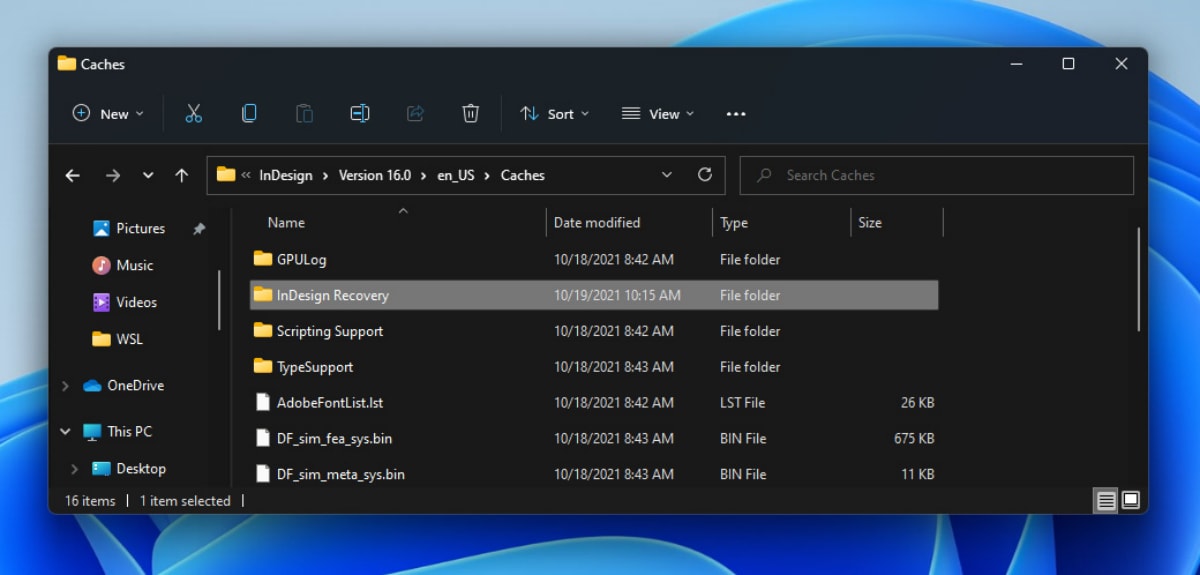This screenshot has height=575, width=1200.
Task: Click the 10/19/2021 10:15 AM date
Action: [x=617, y=295]
